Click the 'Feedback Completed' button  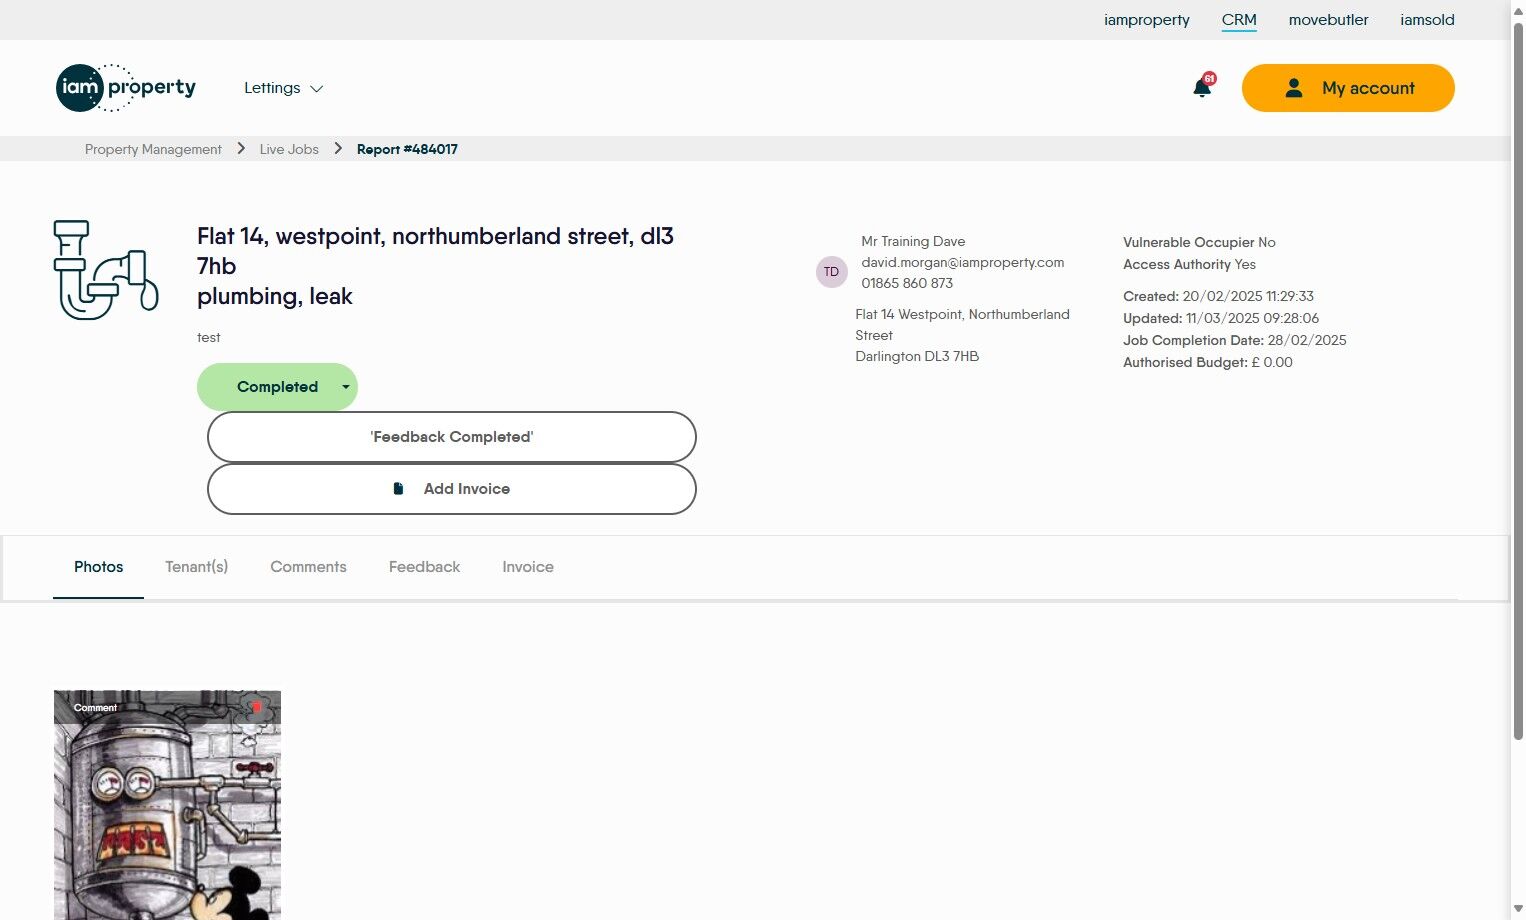tap(452, 437)
